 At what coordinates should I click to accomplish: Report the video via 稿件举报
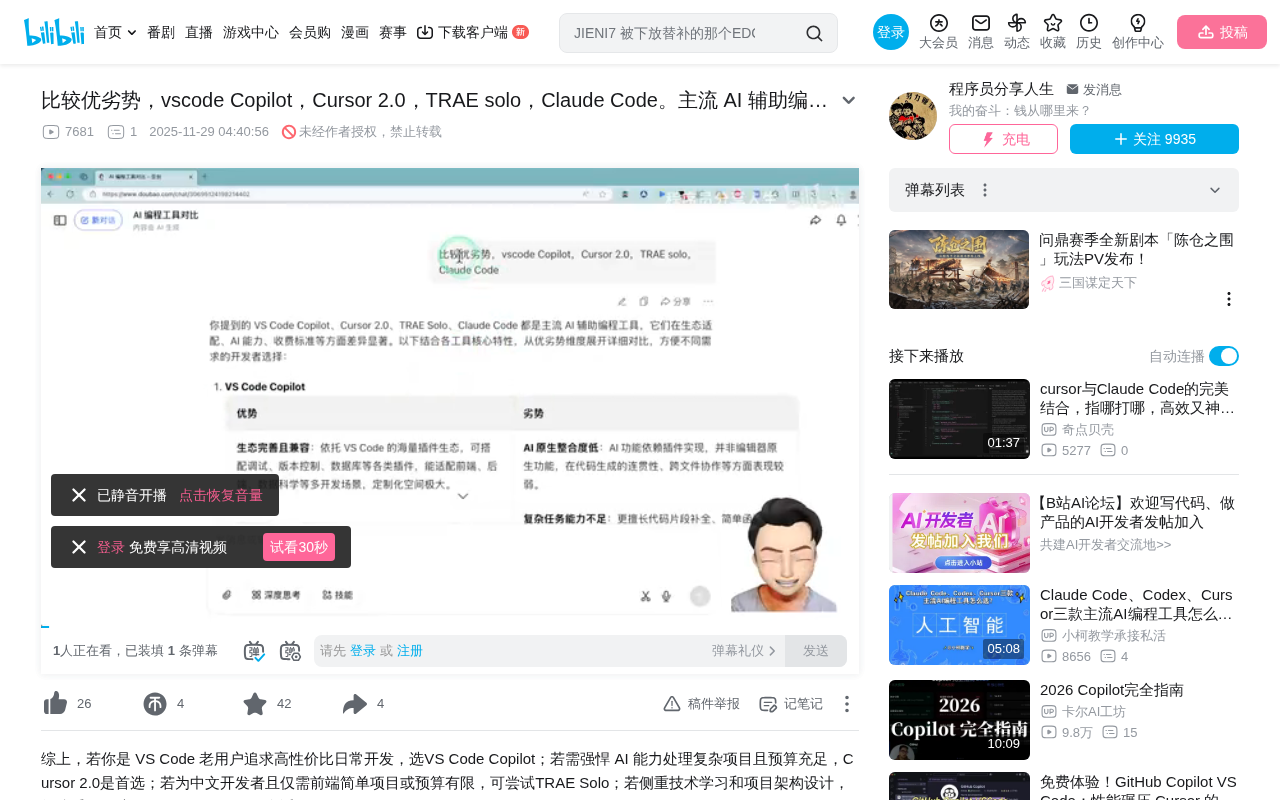[x=702, y=704]
